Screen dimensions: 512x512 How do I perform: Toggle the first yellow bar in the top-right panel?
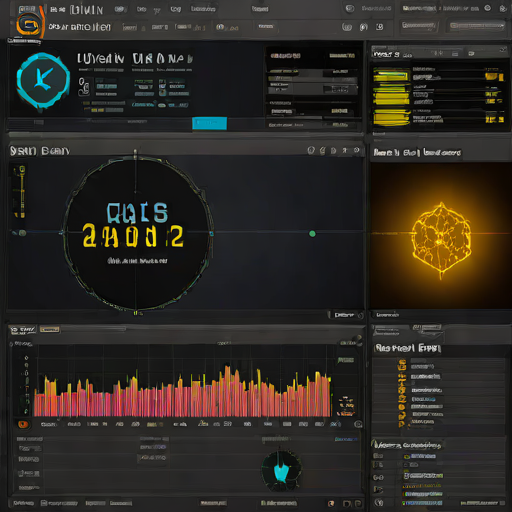(x=391, y=76)
